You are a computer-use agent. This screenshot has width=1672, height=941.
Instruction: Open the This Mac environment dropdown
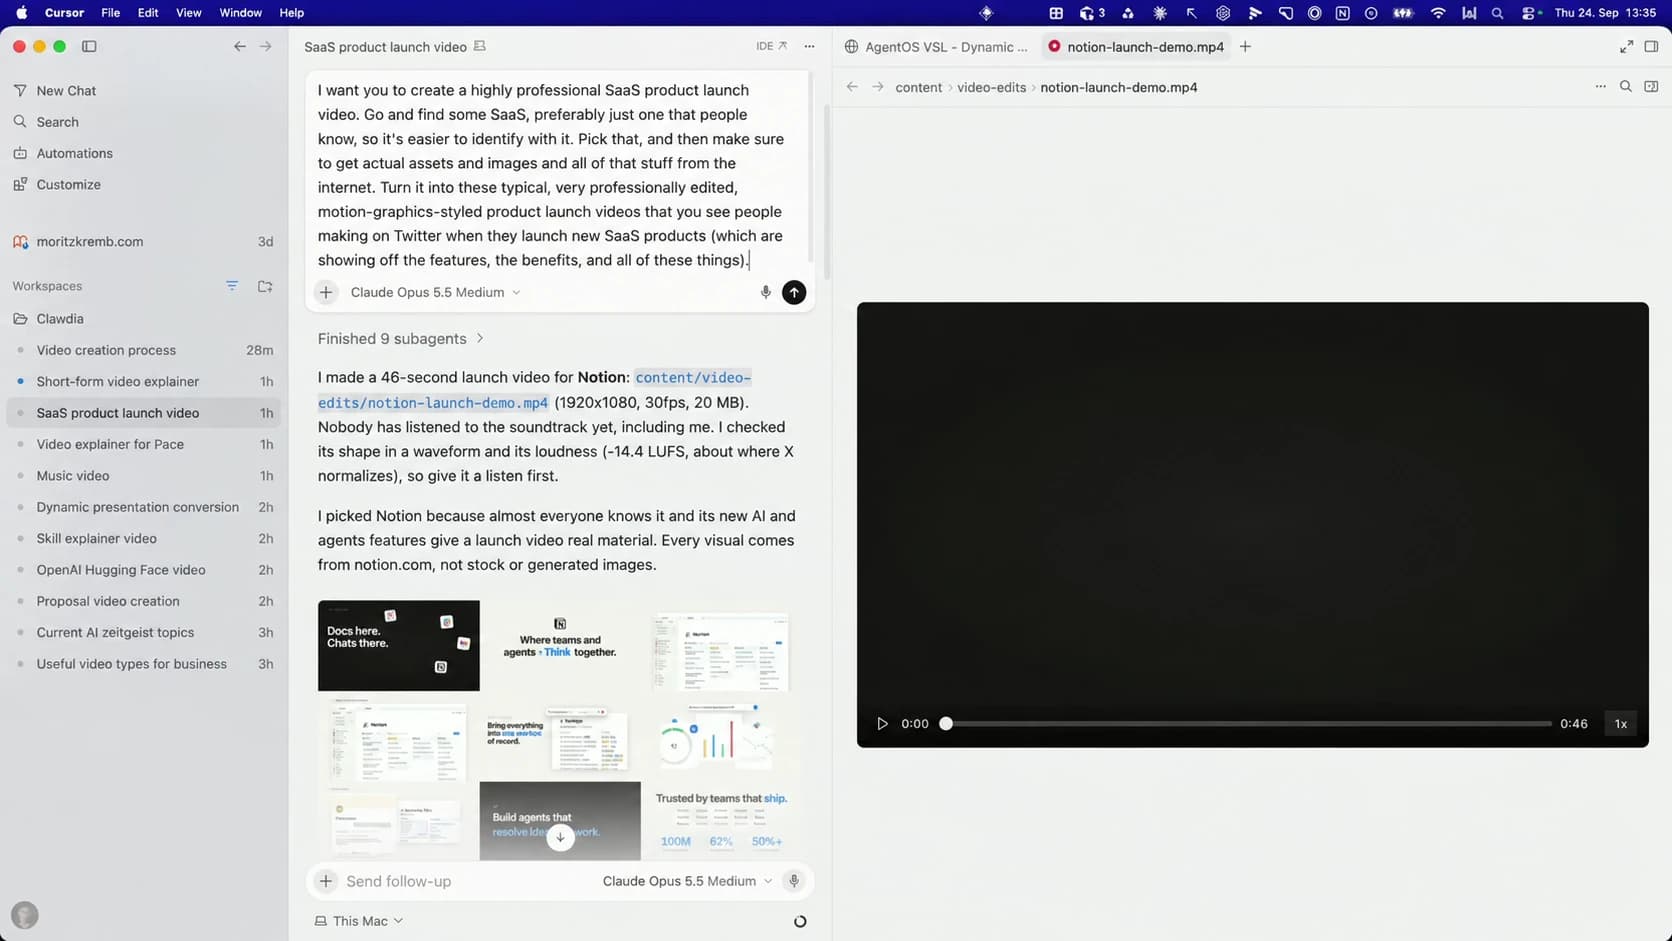pos(359,921)
